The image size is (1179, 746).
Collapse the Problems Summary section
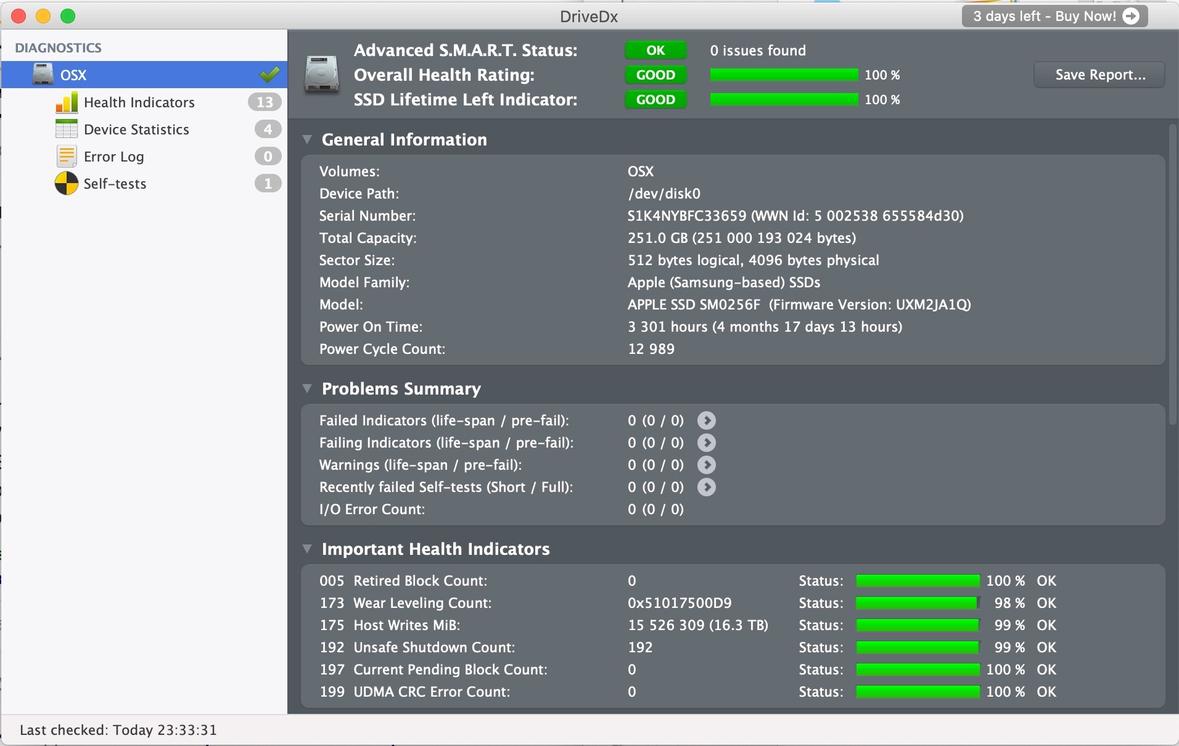pyautogui.click(x=307, y=388)
